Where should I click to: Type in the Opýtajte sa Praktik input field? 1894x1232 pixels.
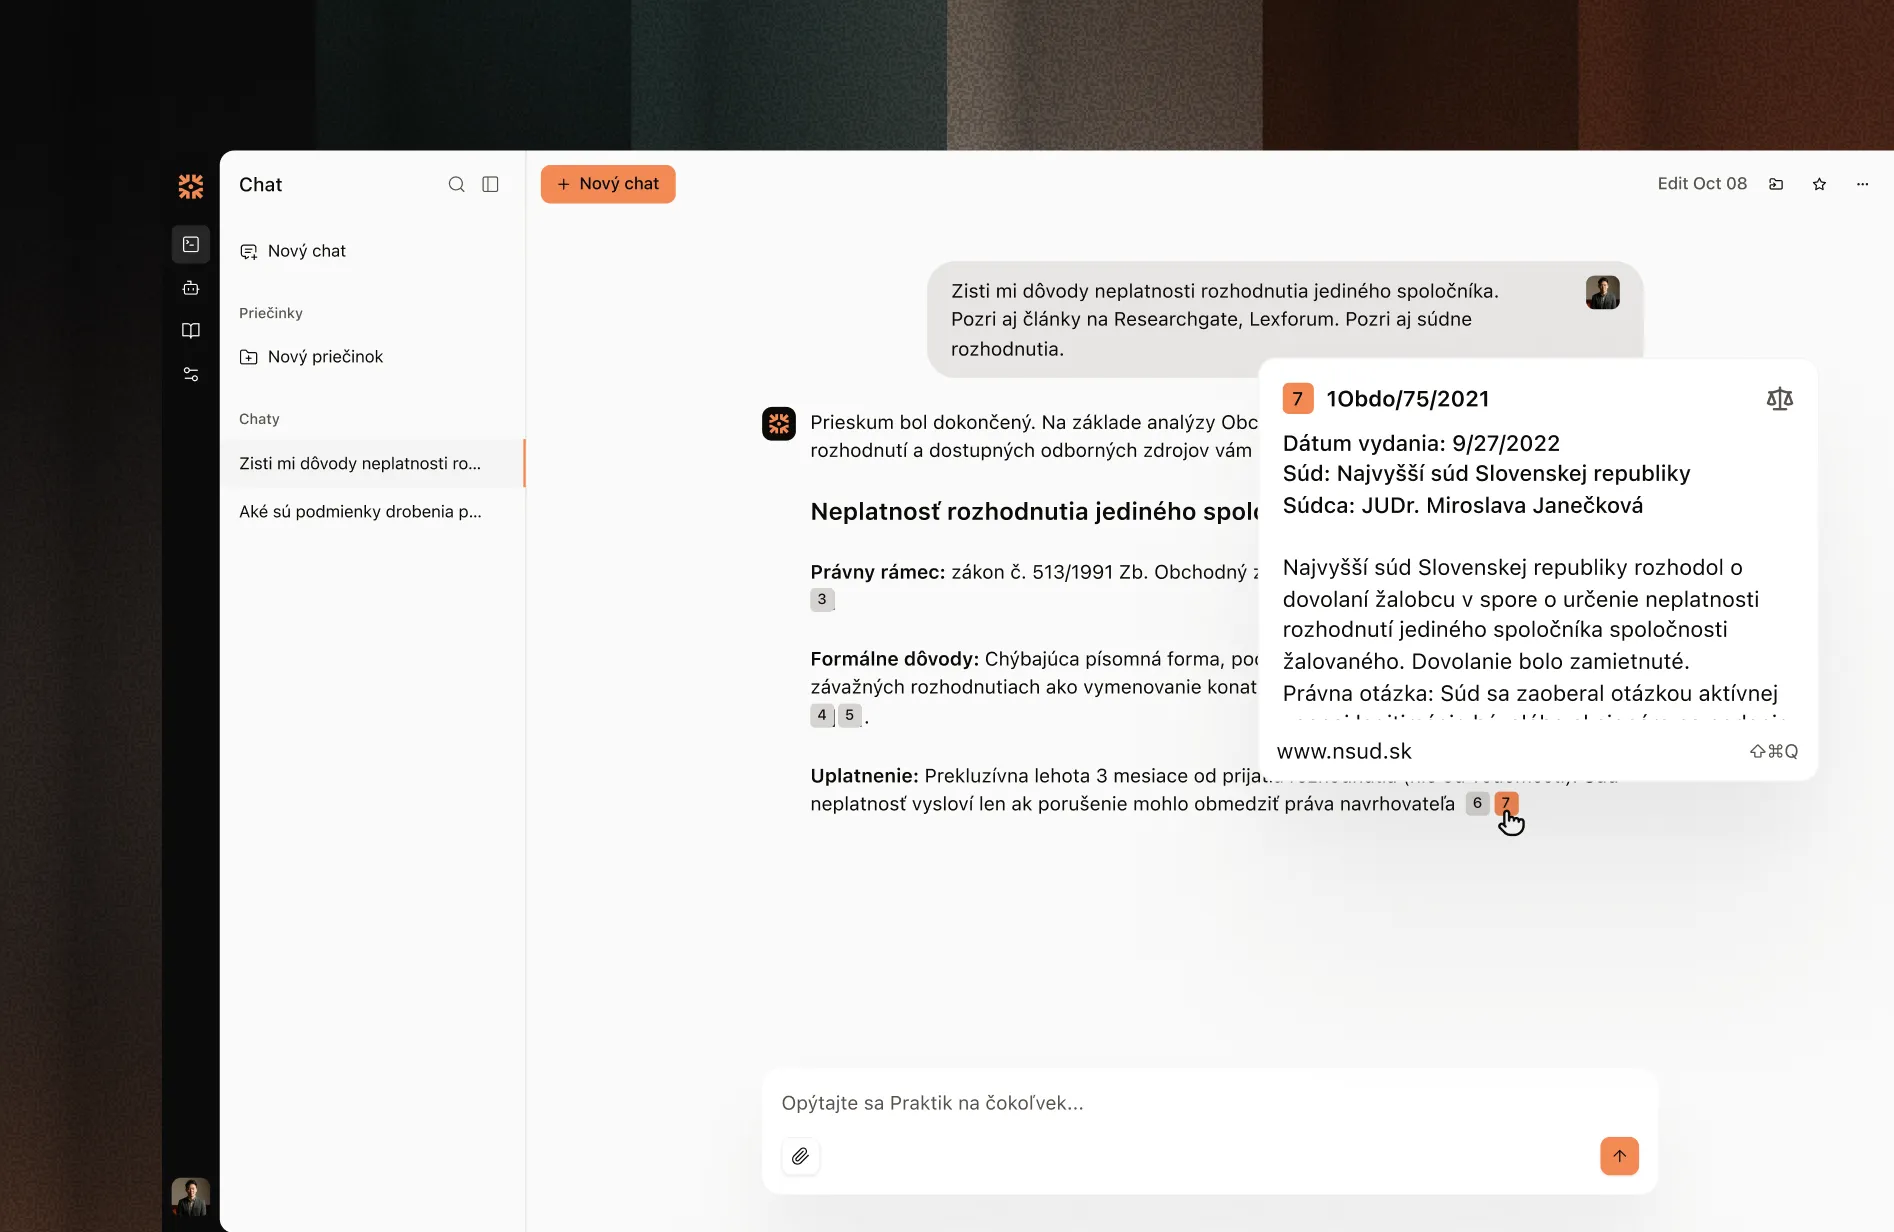coord(1180,1103)
